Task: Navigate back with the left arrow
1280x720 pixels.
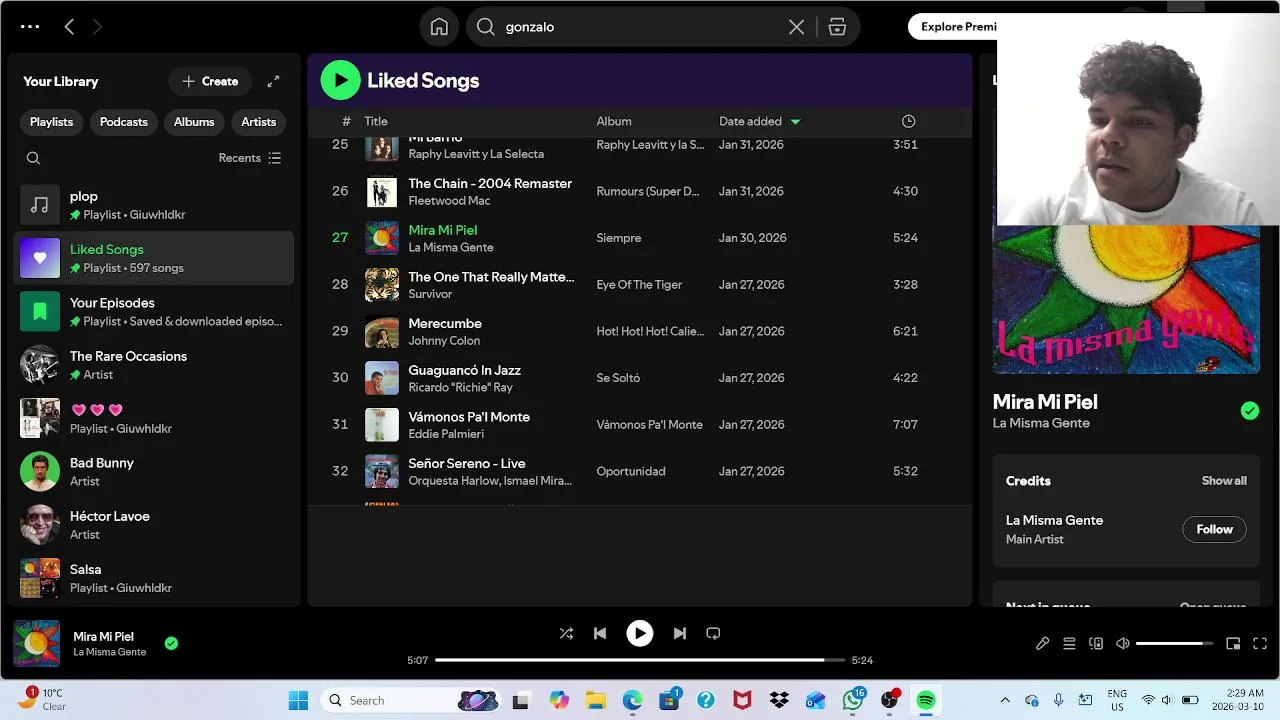Action: [x=69, y=27]
